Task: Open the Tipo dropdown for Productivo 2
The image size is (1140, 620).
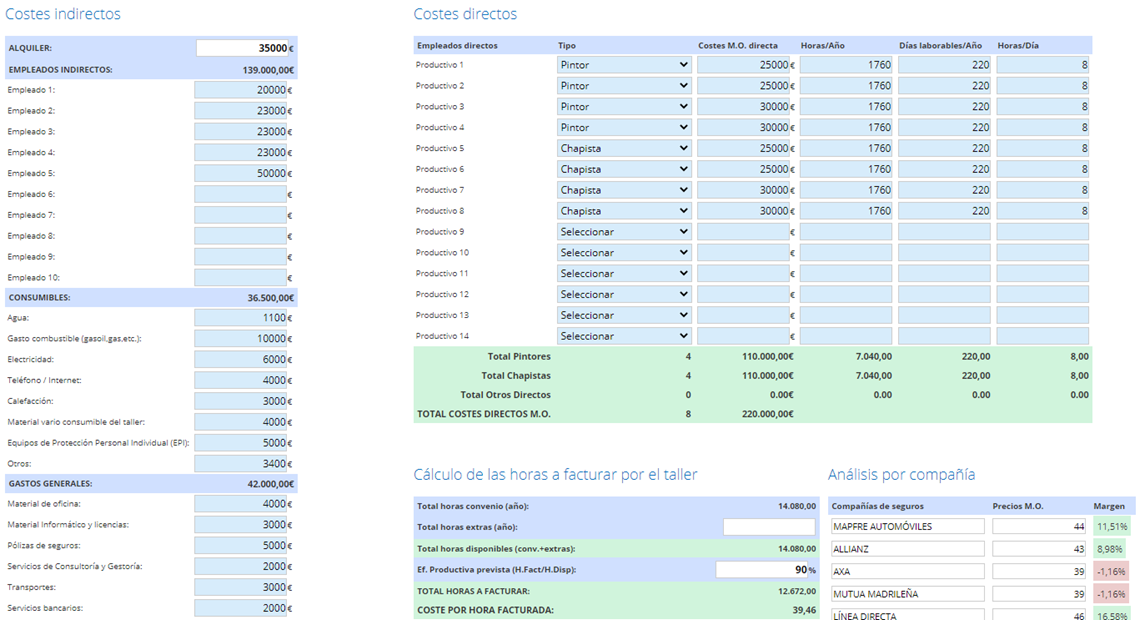Action: pos(624,86)
